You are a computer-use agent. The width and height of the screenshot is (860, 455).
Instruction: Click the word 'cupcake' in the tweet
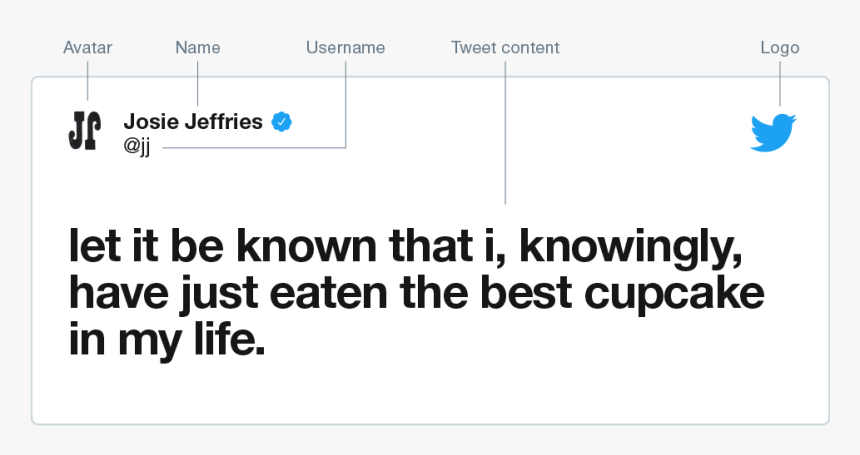pyautogui.click(x=674, y=295)
